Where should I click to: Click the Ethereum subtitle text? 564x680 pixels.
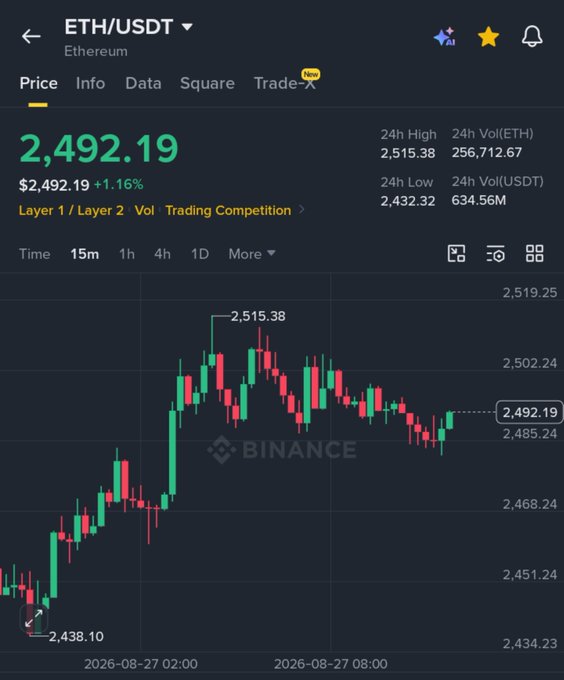point(96,51)
